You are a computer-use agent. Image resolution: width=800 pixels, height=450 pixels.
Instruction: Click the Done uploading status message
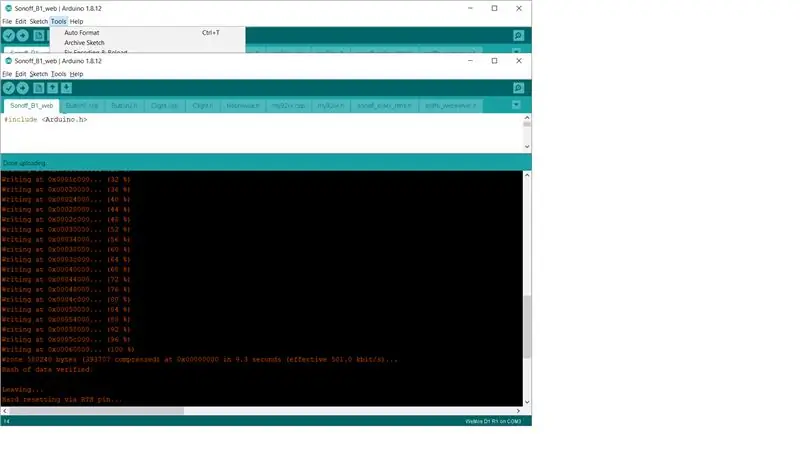[24, 163]
